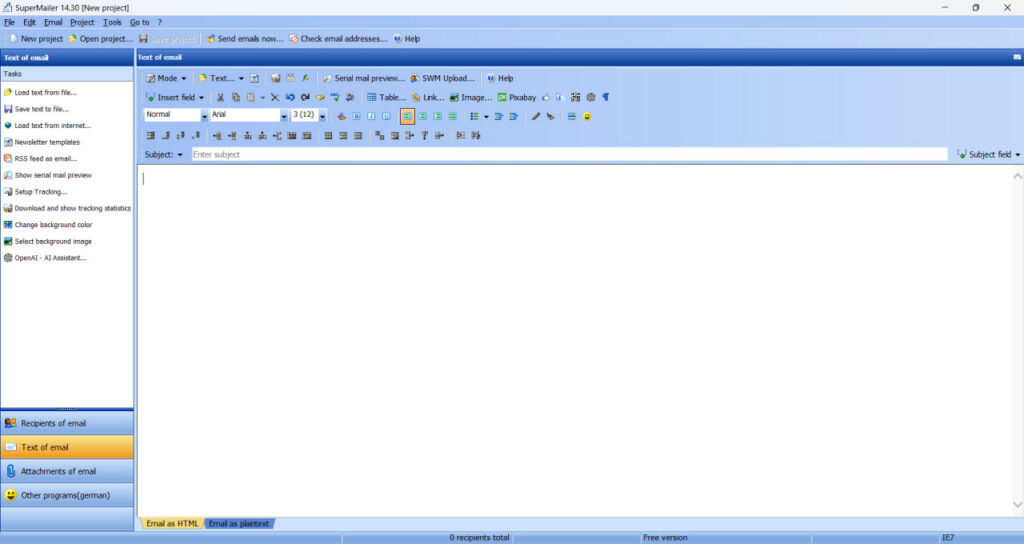The width and height of the screenshot is (1024, 544).
Task: Toggle italic formatting
Action: [371, 116]
